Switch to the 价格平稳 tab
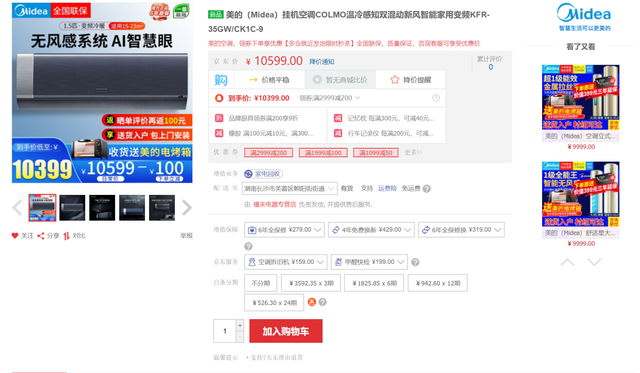The width and height of the screenshot is (640, 373). point(269,80)
